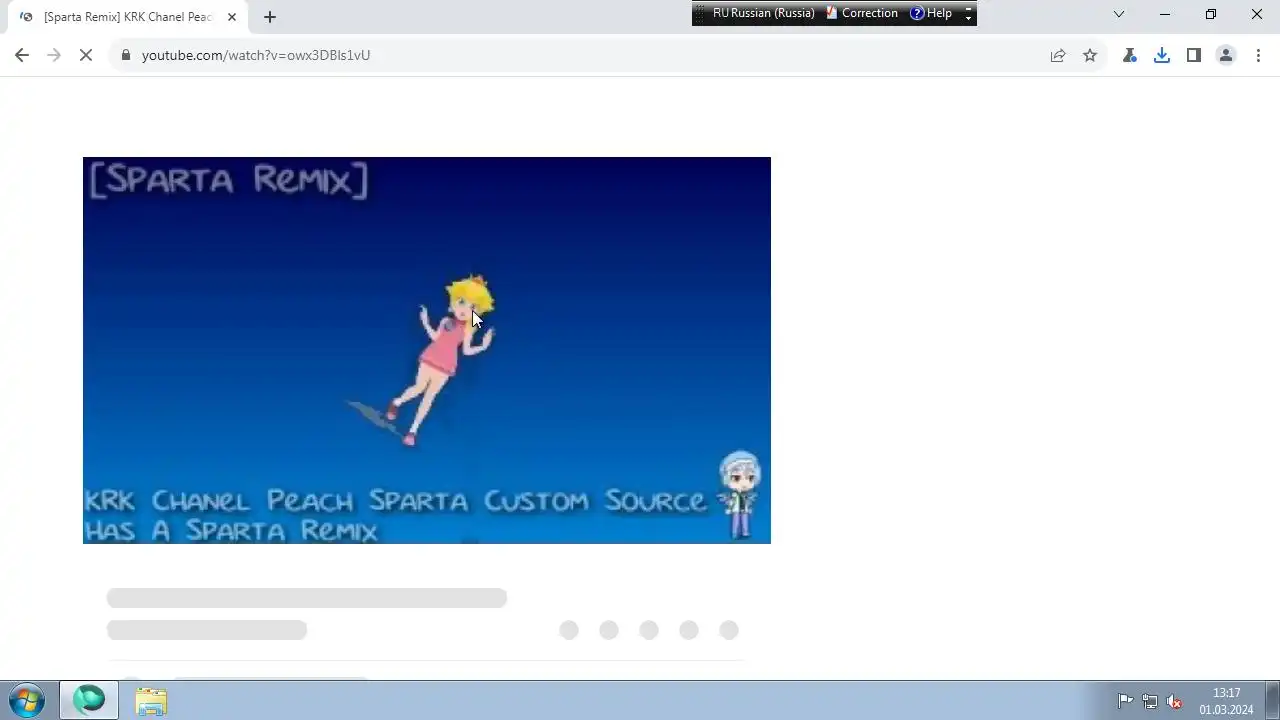Image resolution: width=1280 pixels, height=720 pixels.
Task: Open Action Center flag icon
Action: pos(1125,701)
